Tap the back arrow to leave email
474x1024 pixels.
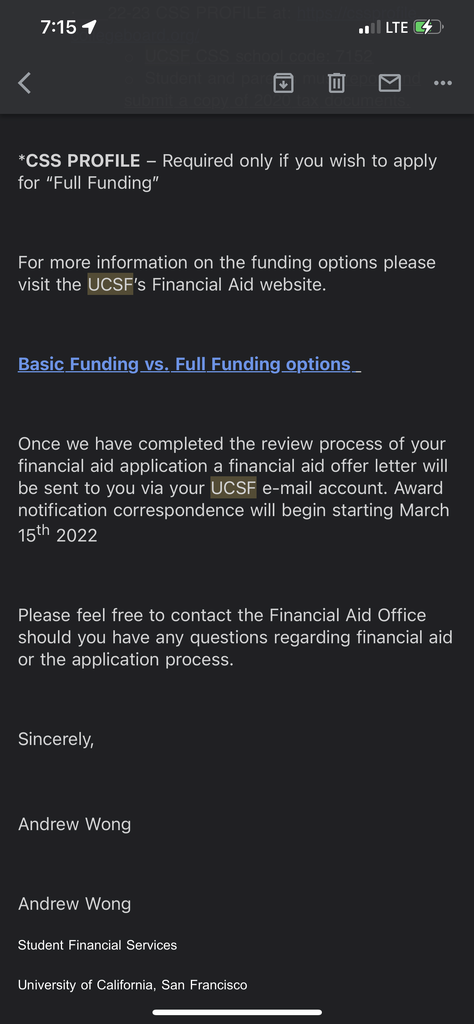click(x=25, y=83)
